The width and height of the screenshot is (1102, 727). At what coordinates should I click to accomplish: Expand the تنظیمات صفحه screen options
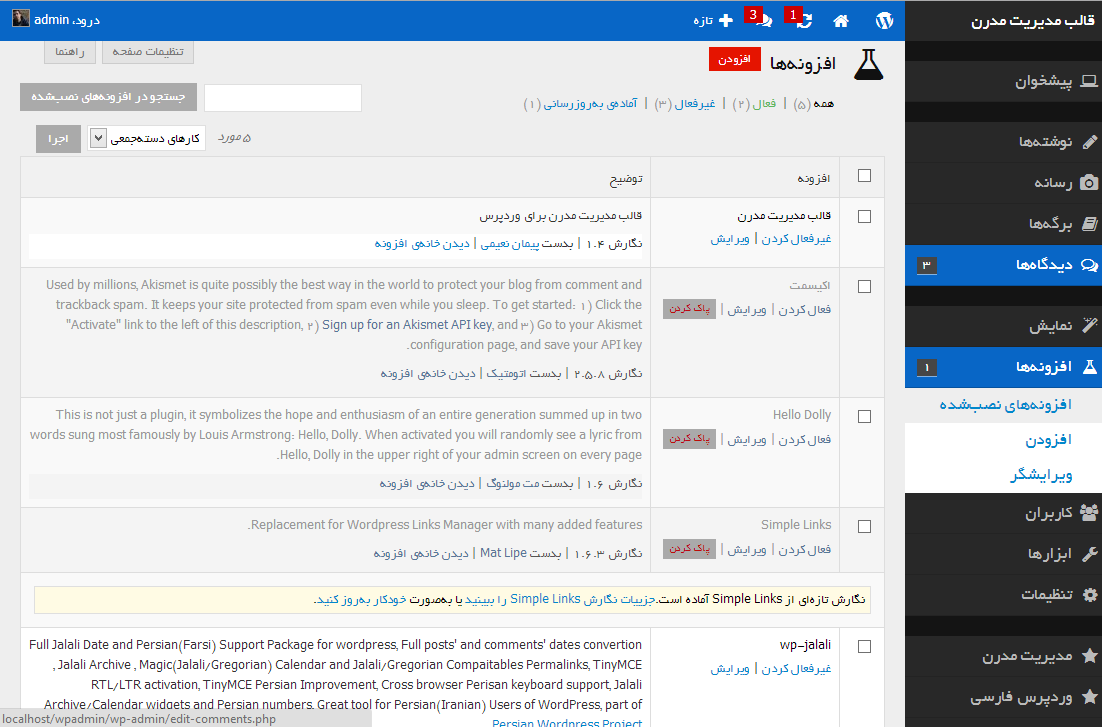coord(148,52)
